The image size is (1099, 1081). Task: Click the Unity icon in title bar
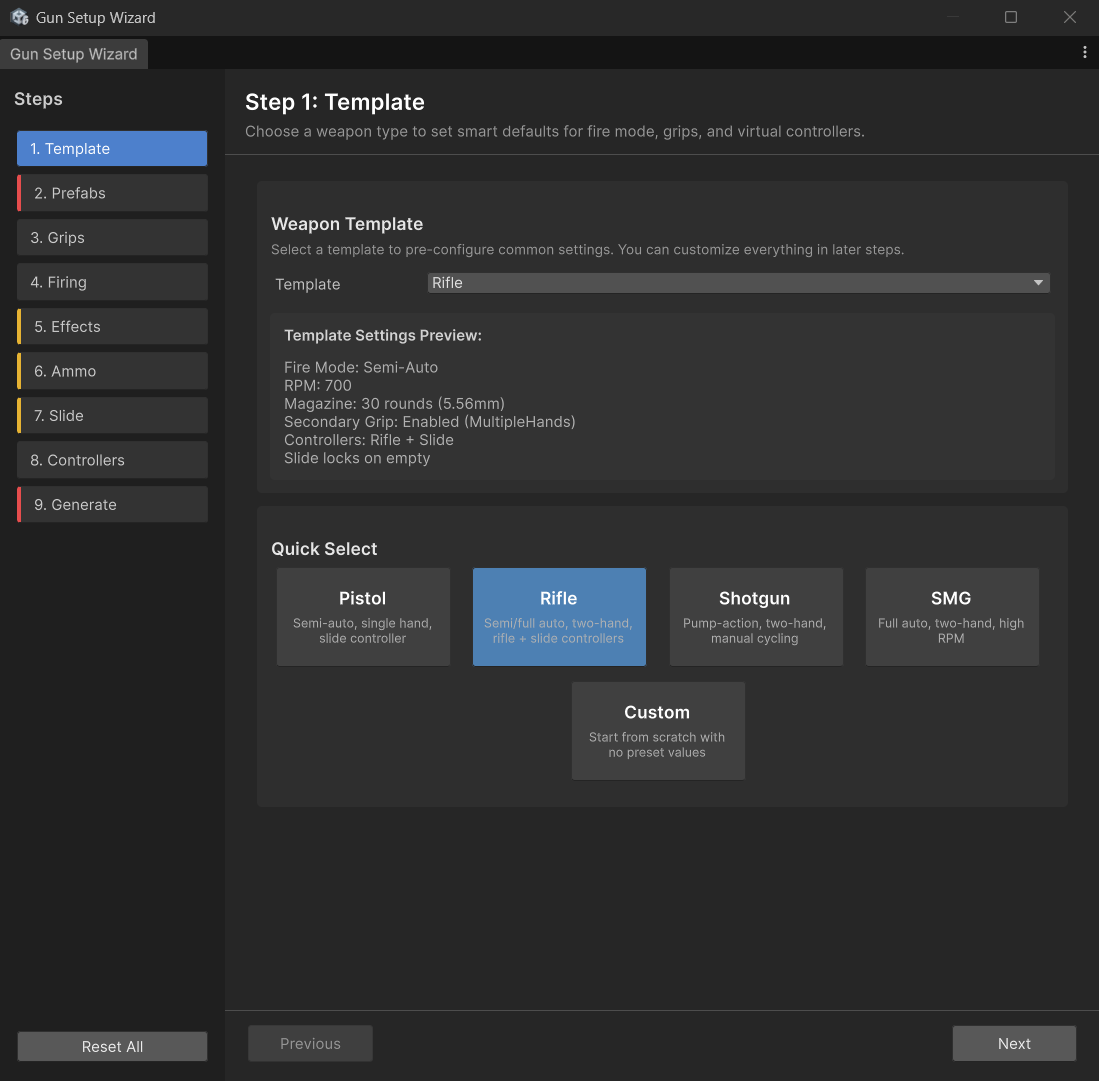pyautogui.click(x=19, y=17)
